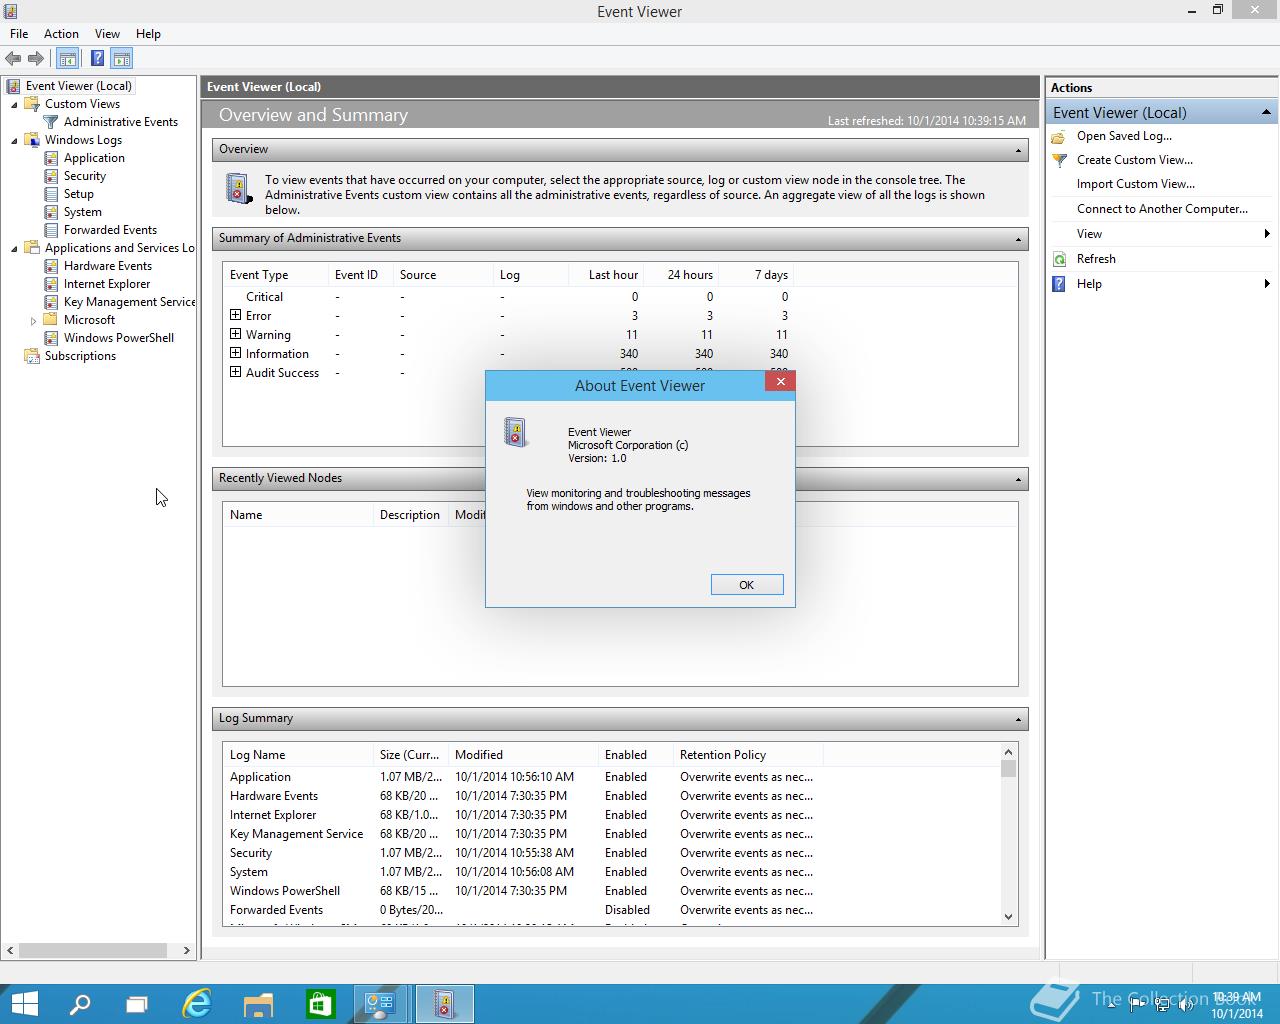Open Internet Explorer from the taskbar

(x=198, y=1003)
